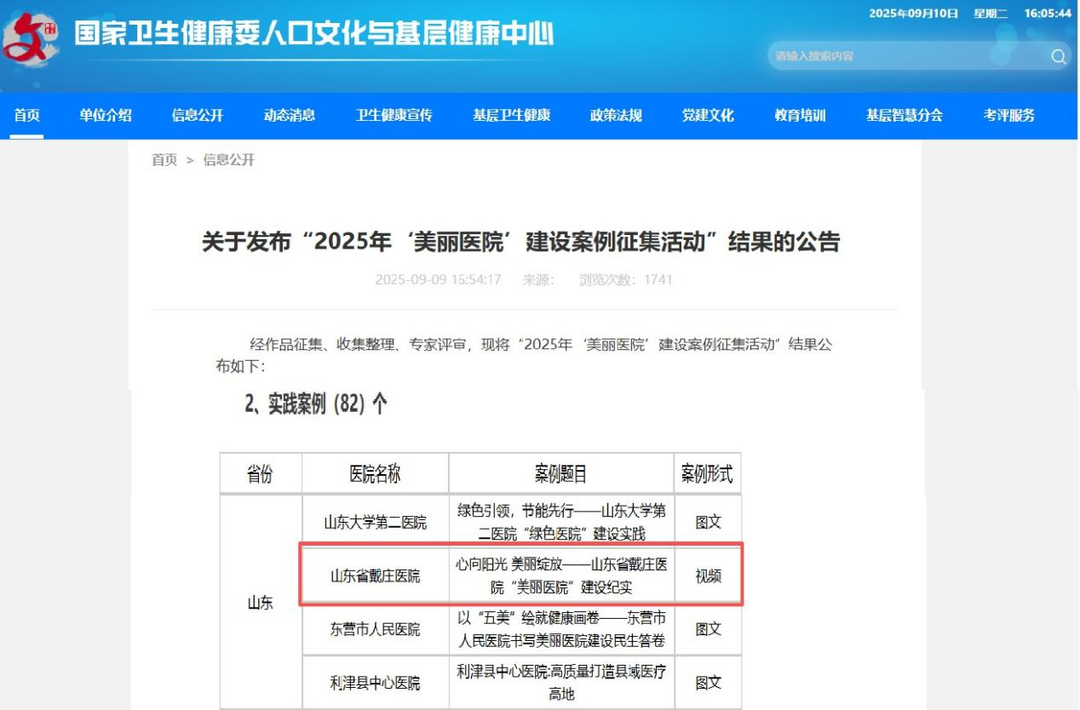Click the magnifier search icon

coord(1058,56)
